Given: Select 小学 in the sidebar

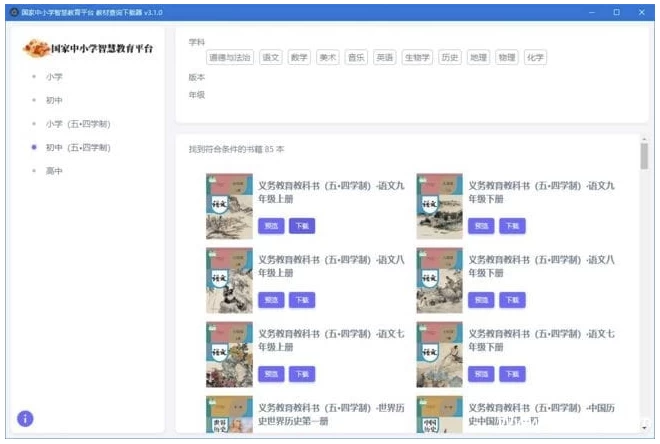Looking at the screenshot, I should click(x=54, y=76).
